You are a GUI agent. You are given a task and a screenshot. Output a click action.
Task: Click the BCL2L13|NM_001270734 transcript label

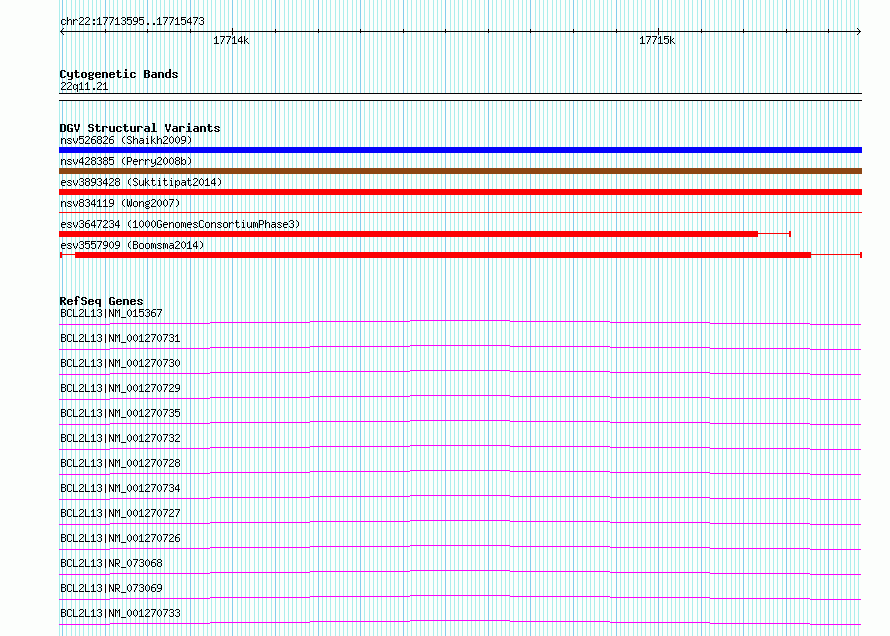click(120, 488)
